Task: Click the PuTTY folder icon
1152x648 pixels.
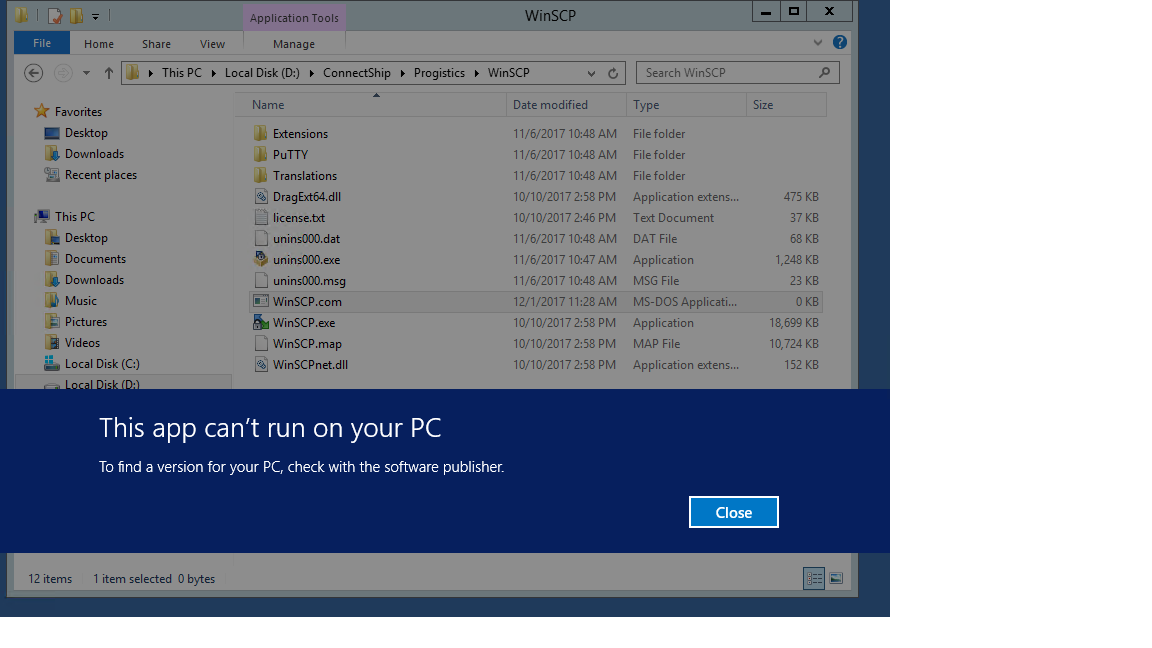Action: pos(260,155)
